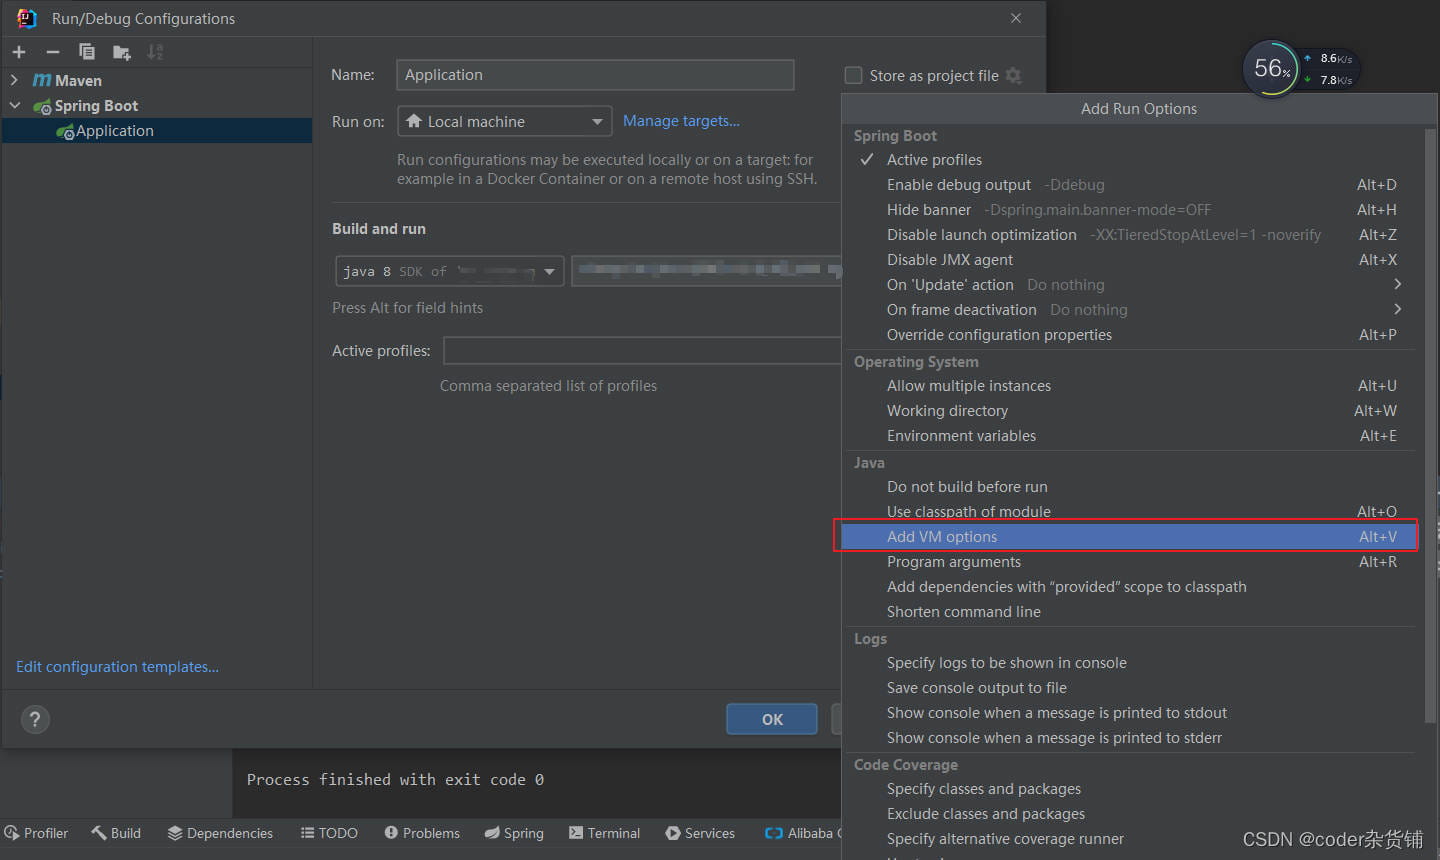Choose Add VM options

coord(1128,537)
